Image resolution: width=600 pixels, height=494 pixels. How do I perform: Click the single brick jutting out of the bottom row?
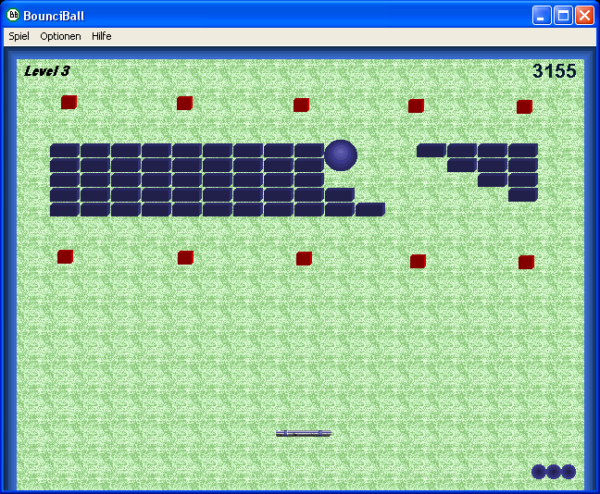(370, 210)
